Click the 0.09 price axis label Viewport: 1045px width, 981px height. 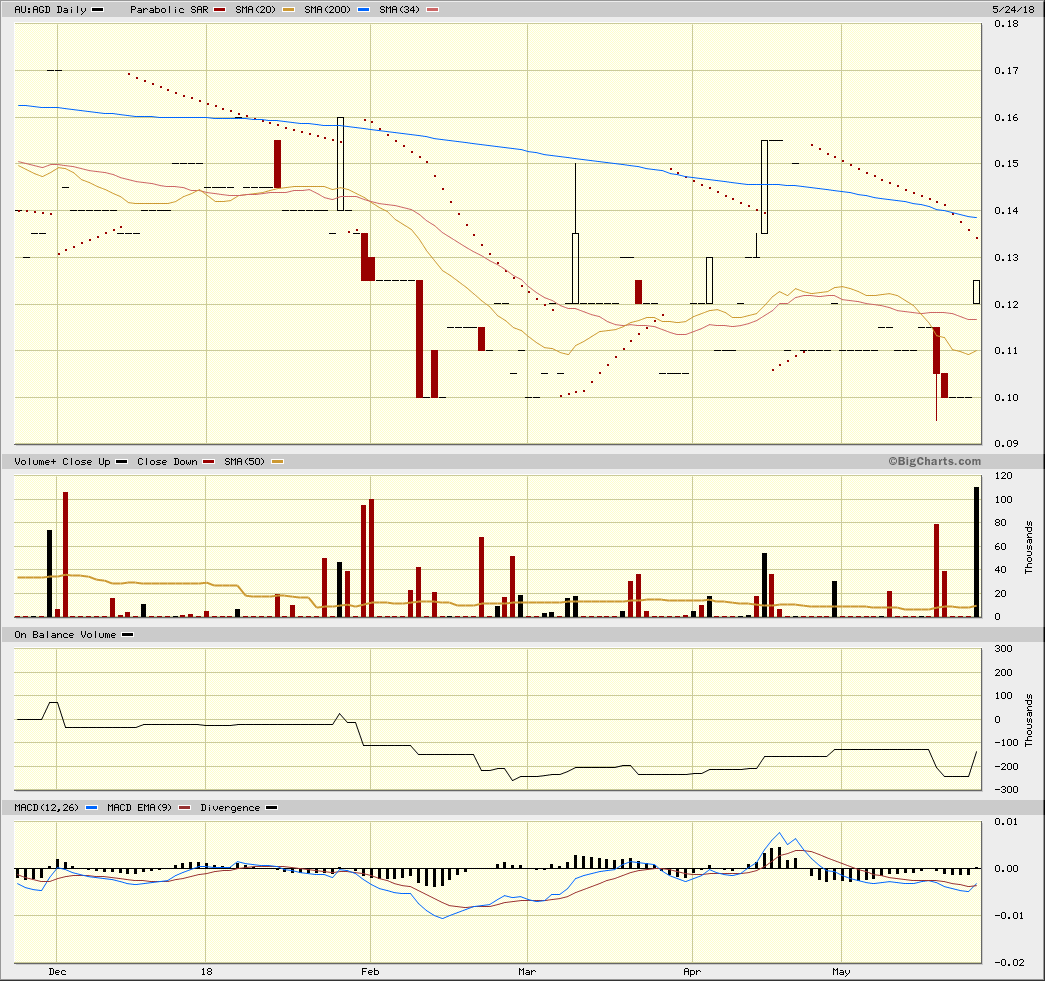[x=1006, y=443]
